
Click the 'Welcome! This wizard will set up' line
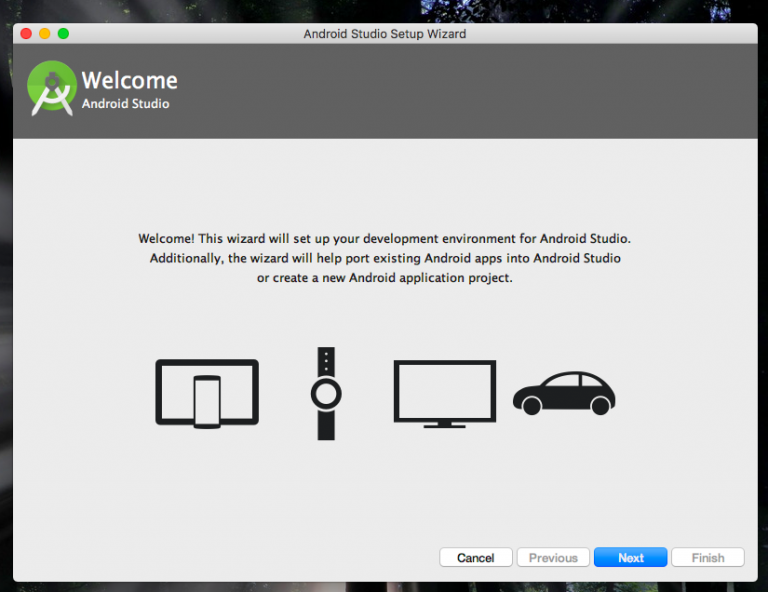point(384,238)
